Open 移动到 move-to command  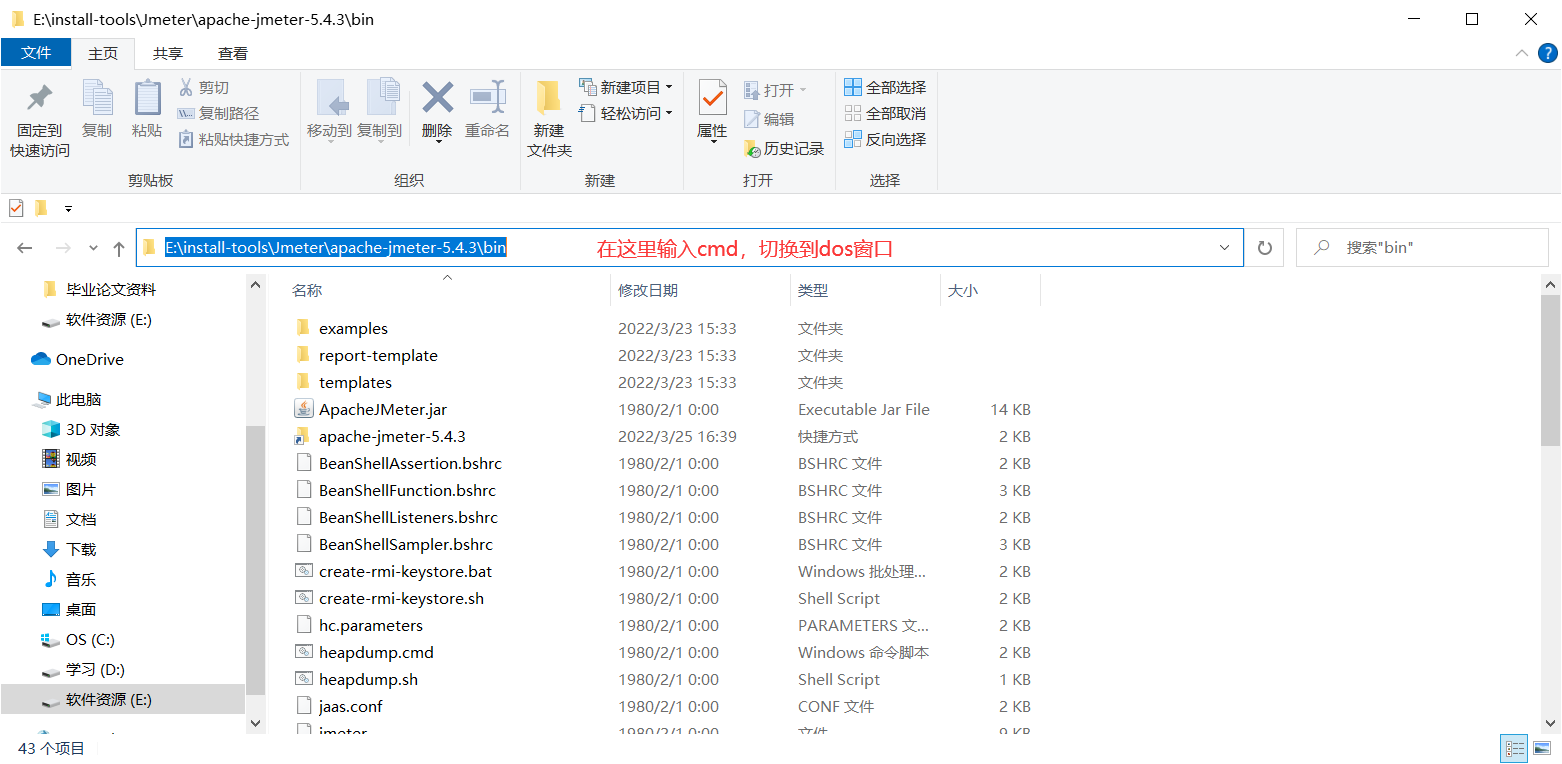coord(329,109)
